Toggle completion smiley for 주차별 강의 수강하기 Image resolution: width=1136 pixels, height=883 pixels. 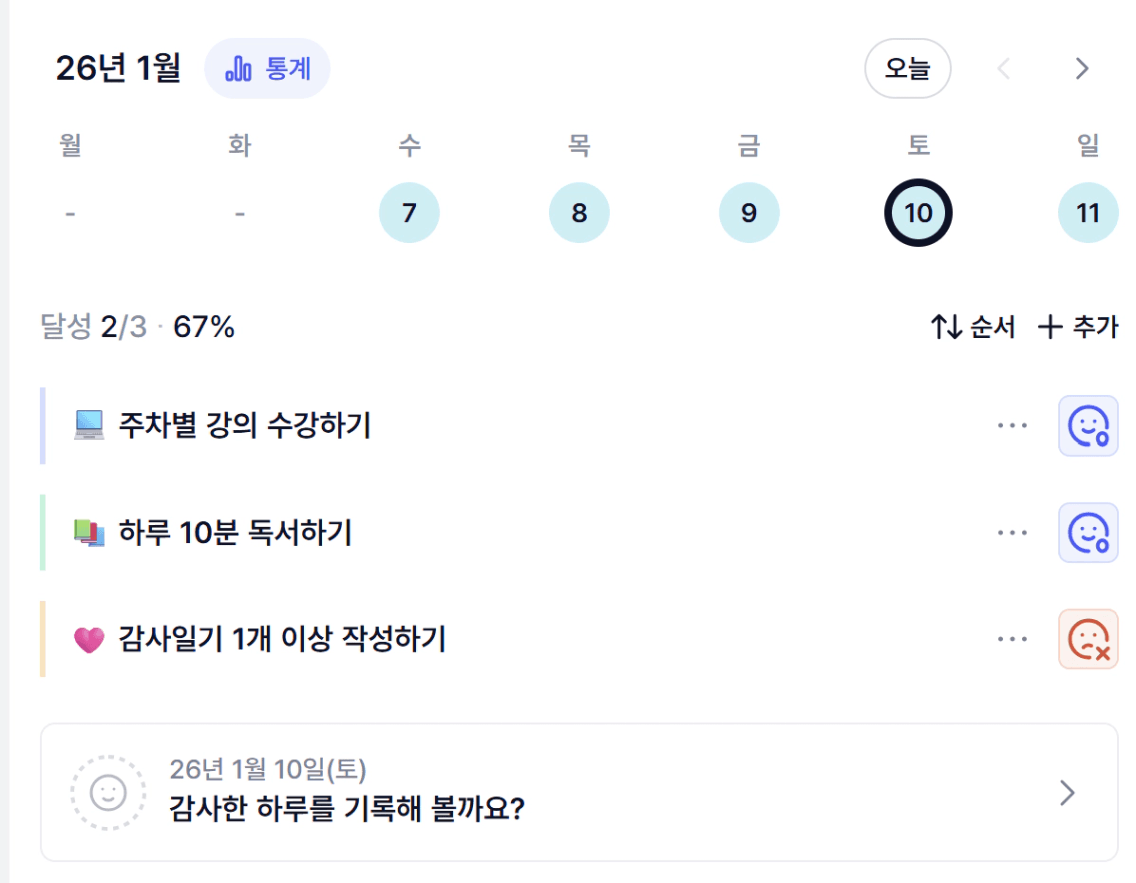[x=1088, y=426]
